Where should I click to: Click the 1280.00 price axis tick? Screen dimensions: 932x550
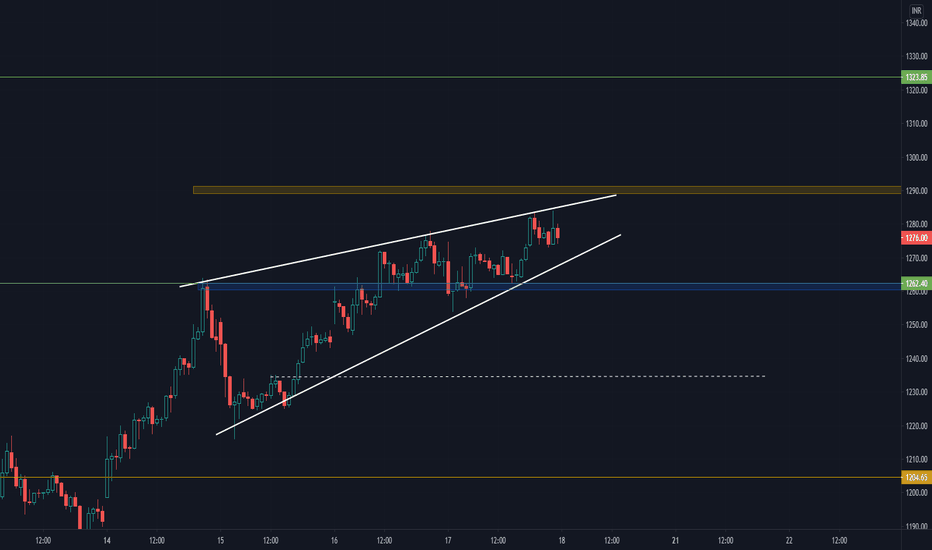(916, 224)
